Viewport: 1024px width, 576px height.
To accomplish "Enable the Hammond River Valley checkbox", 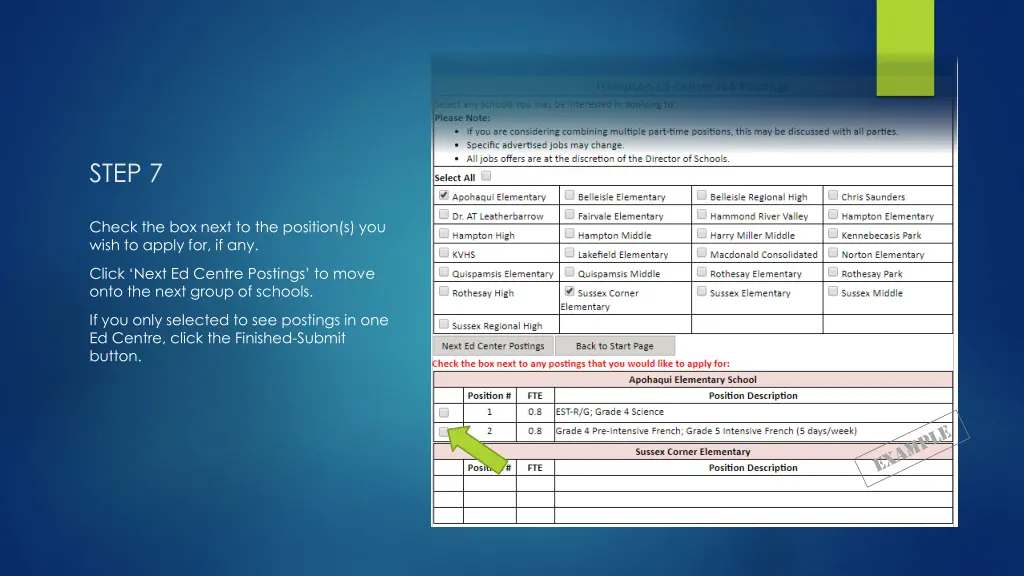I will pyautogui.click(x=701, y=215).
